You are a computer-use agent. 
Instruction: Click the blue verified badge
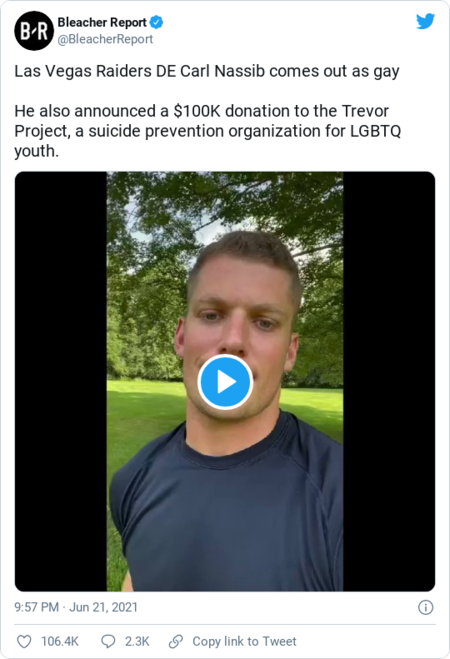pos(156,22)
